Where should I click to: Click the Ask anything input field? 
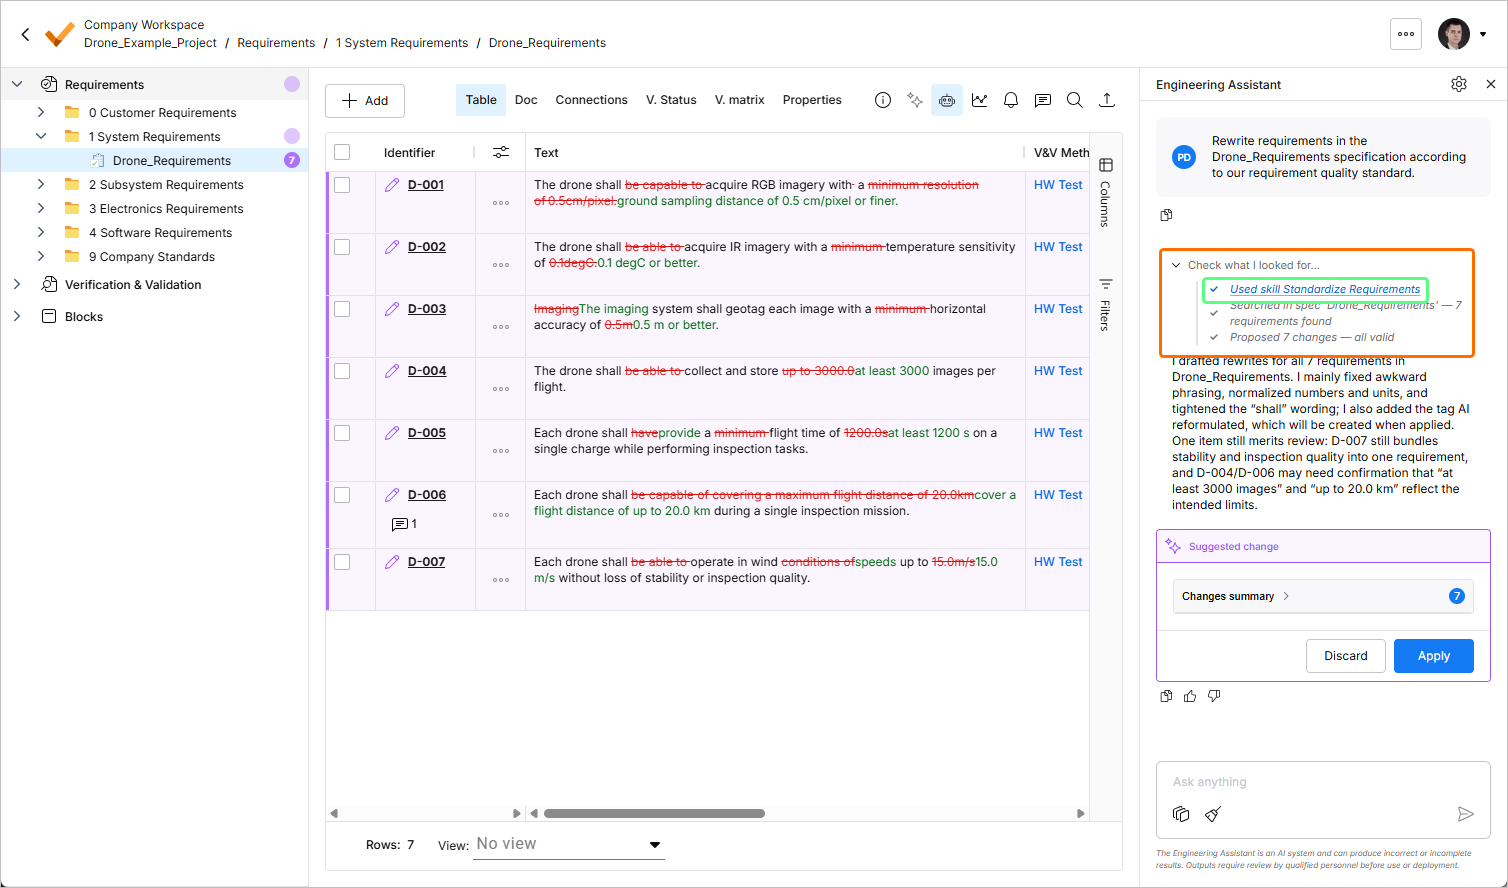1323,782
